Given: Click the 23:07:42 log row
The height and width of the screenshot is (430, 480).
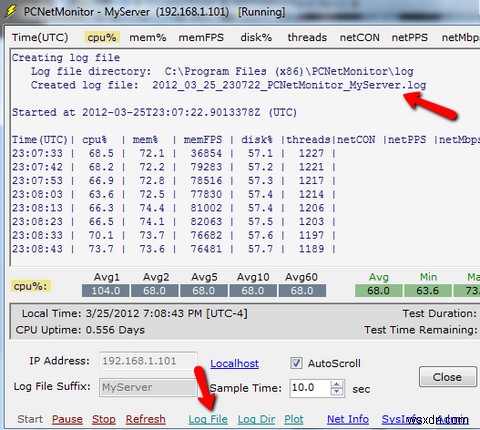Looking at the screenshot, I should click(173, 167).
